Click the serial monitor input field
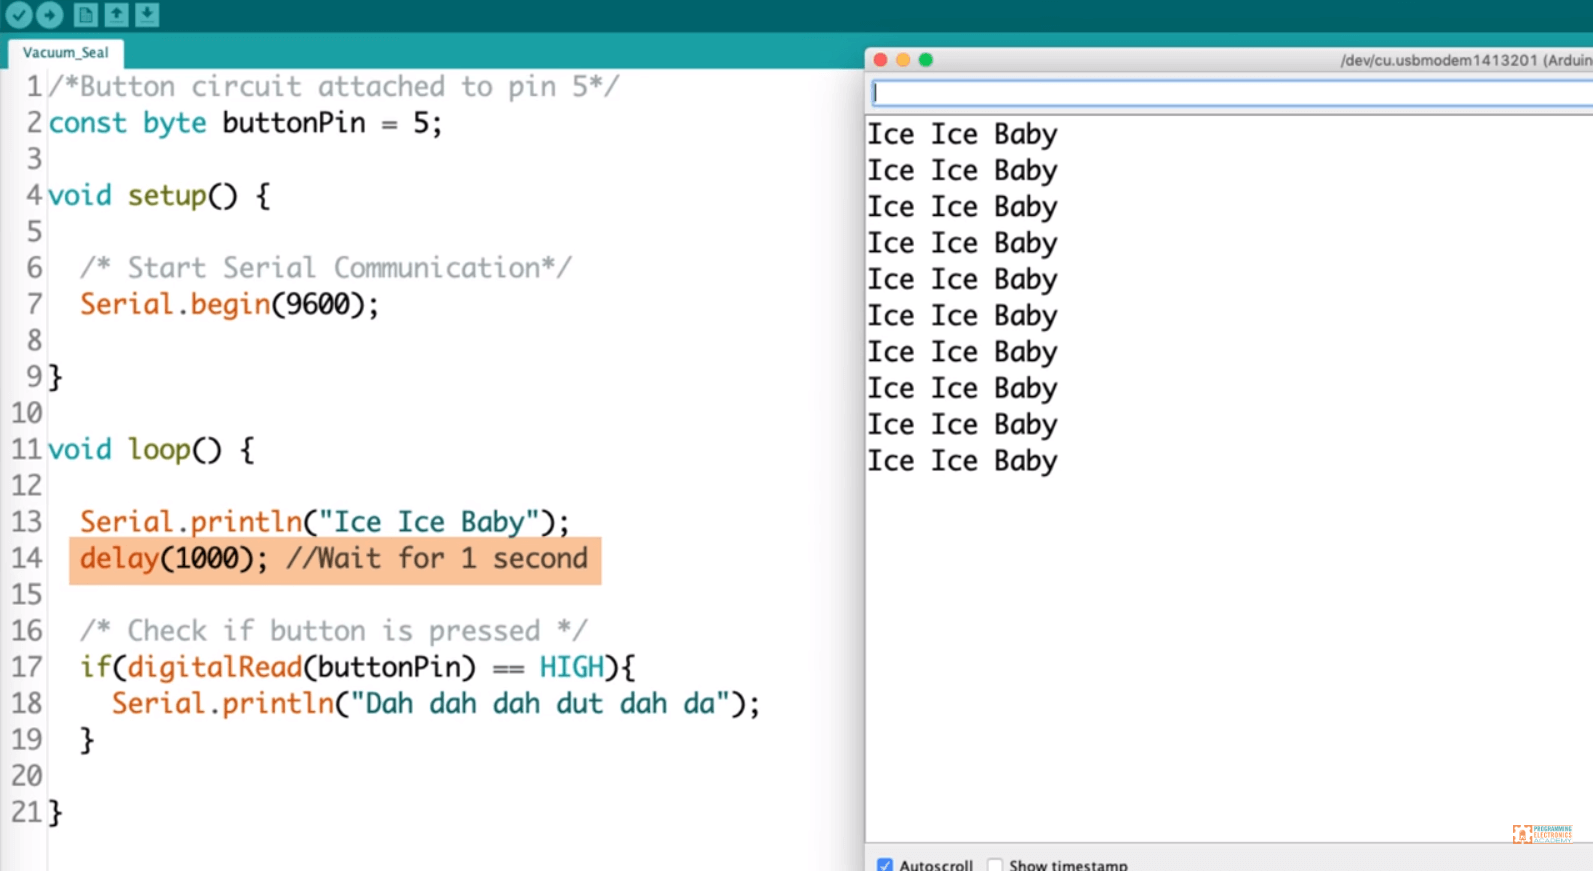This screenshot has width=1593, height=871. pyautogui.click(x=1231, y=93)
